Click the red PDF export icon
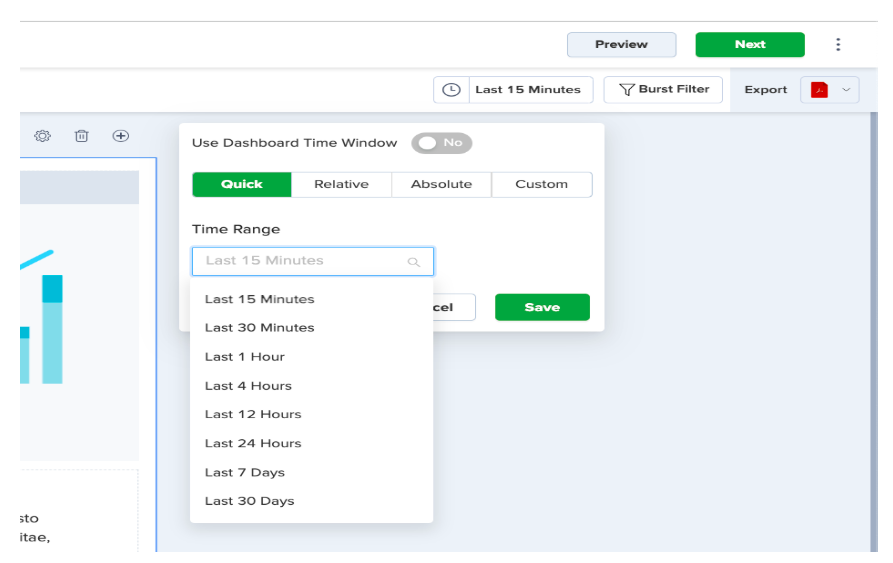This screenshot has width=893, height=563. click(x=819, y=90)
